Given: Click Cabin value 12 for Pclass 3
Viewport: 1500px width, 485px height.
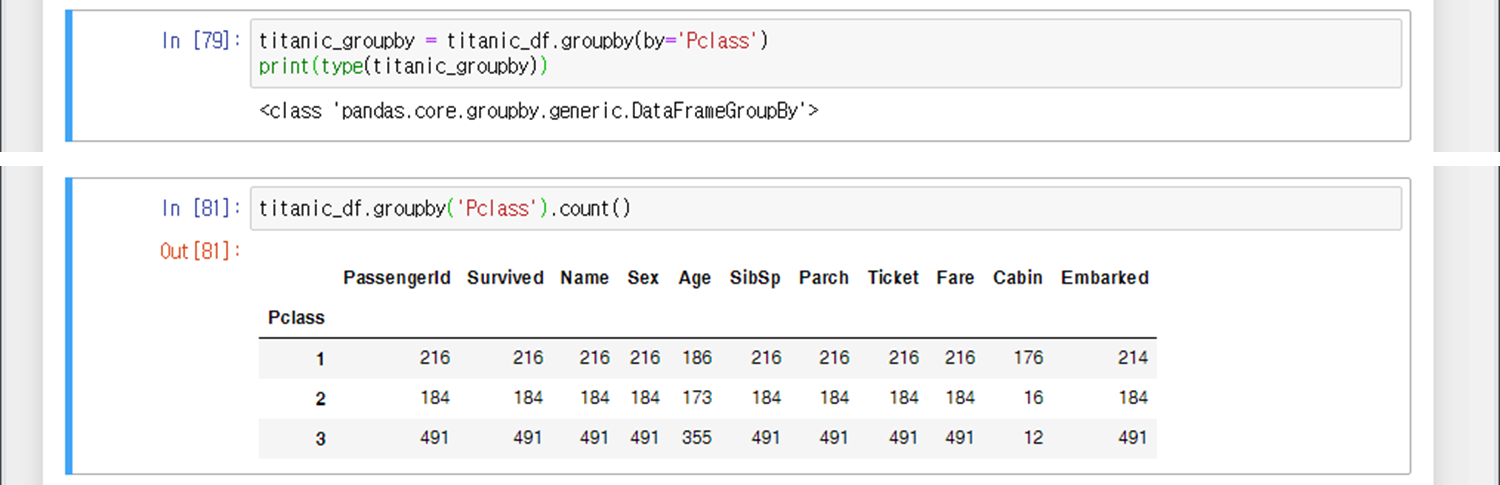Looking at the screenshot, I should pos(1033,438).
